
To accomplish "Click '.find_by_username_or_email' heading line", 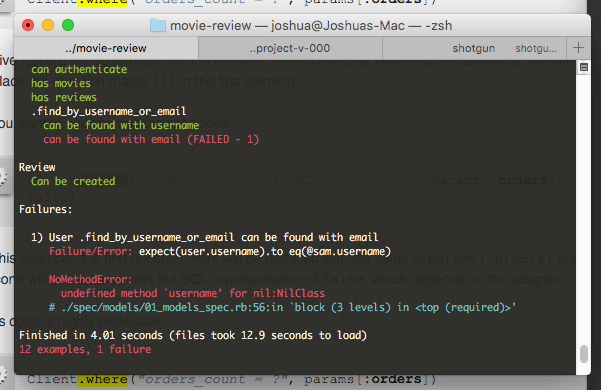I will point(109,111).
